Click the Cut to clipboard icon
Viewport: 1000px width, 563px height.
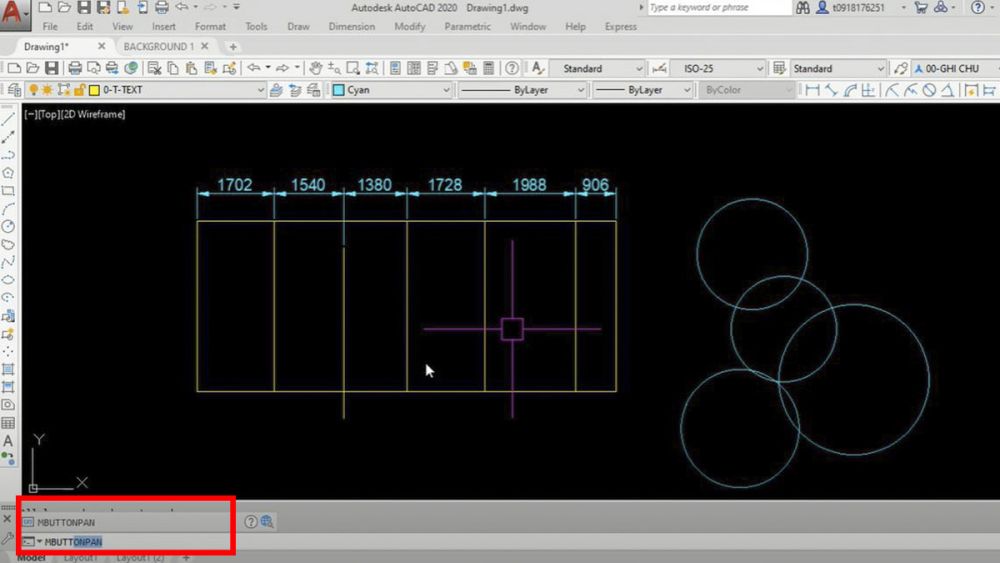[154, 68]
